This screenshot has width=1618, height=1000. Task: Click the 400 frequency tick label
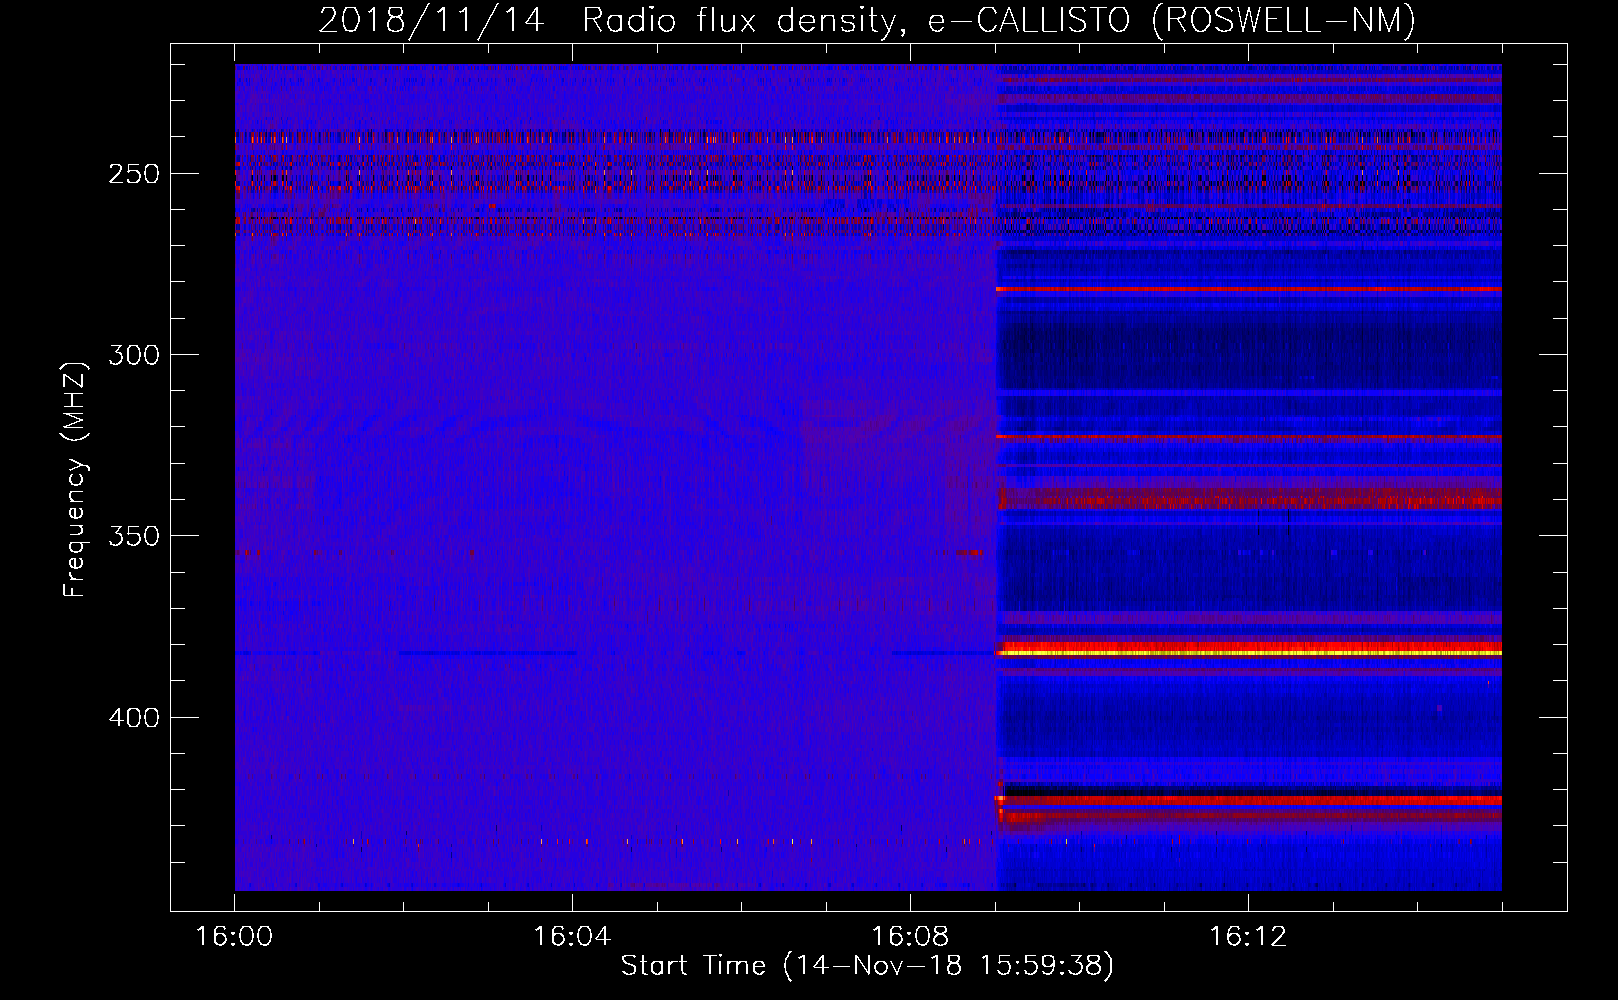(x=134, y=718)
